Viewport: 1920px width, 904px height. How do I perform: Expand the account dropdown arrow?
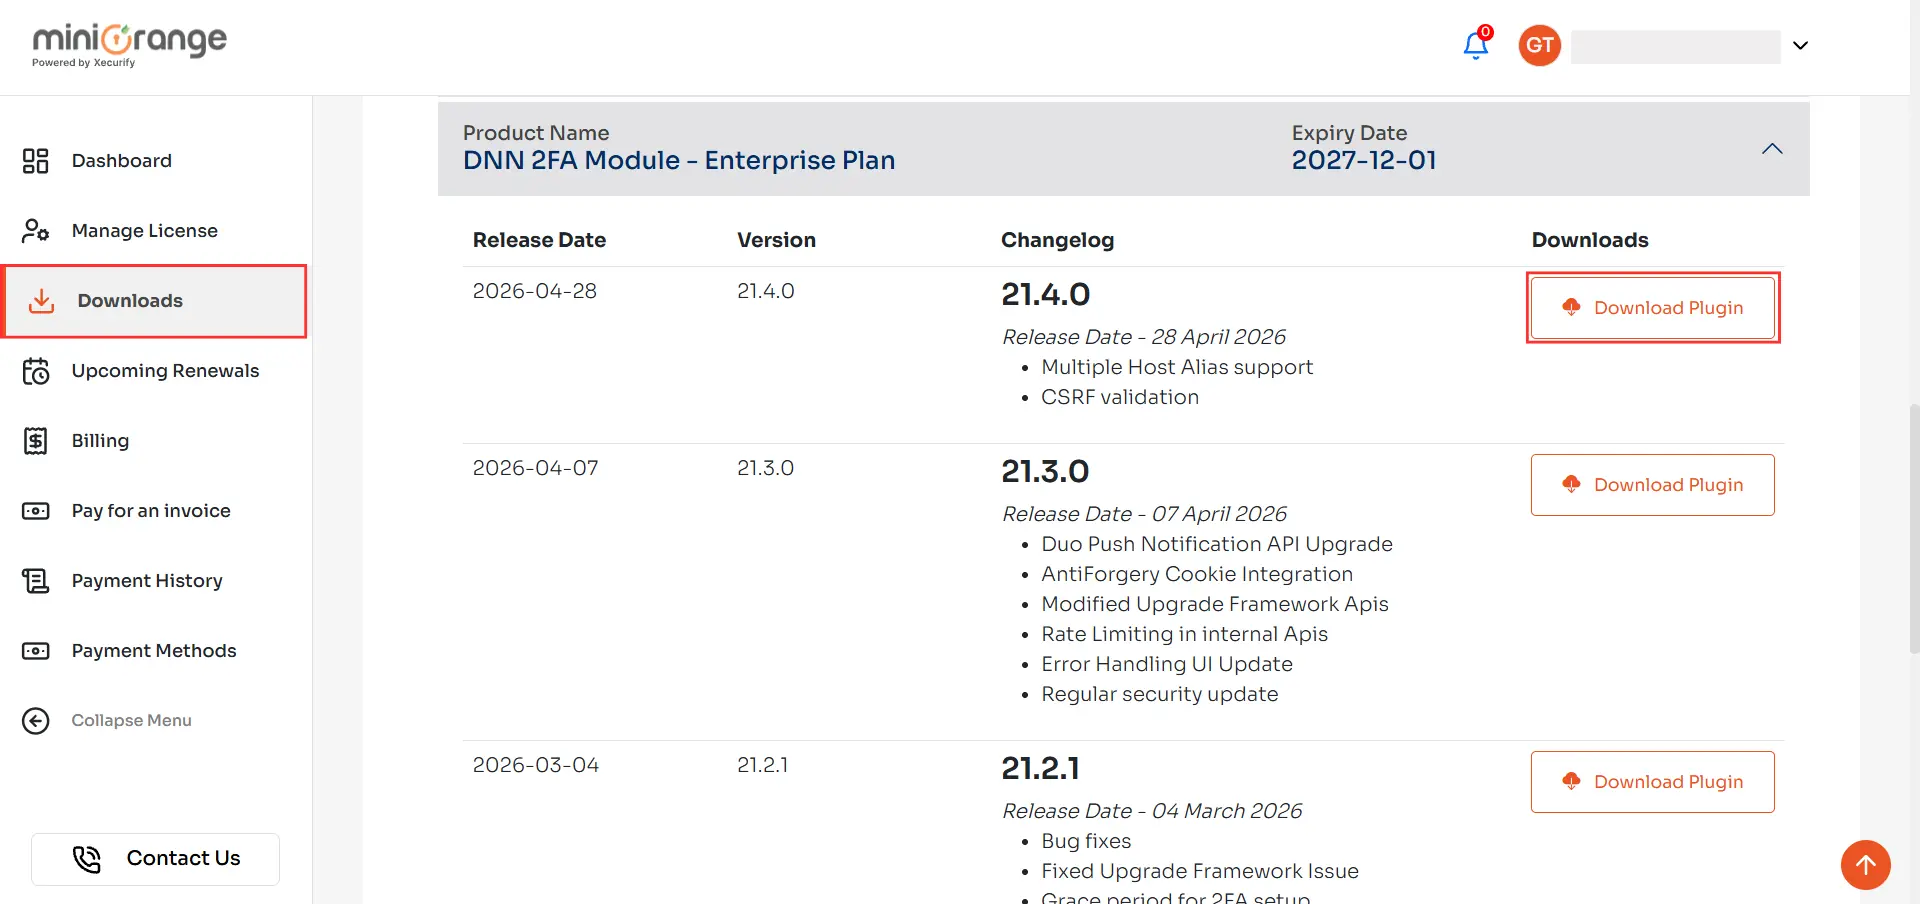click(x=1800, y=46)
